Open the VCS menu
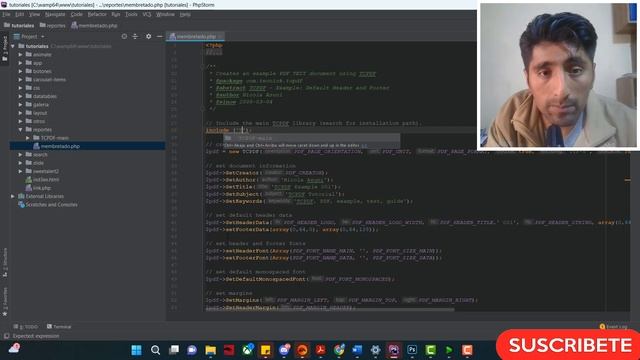The image size is (640, 360). coord(147,14)
